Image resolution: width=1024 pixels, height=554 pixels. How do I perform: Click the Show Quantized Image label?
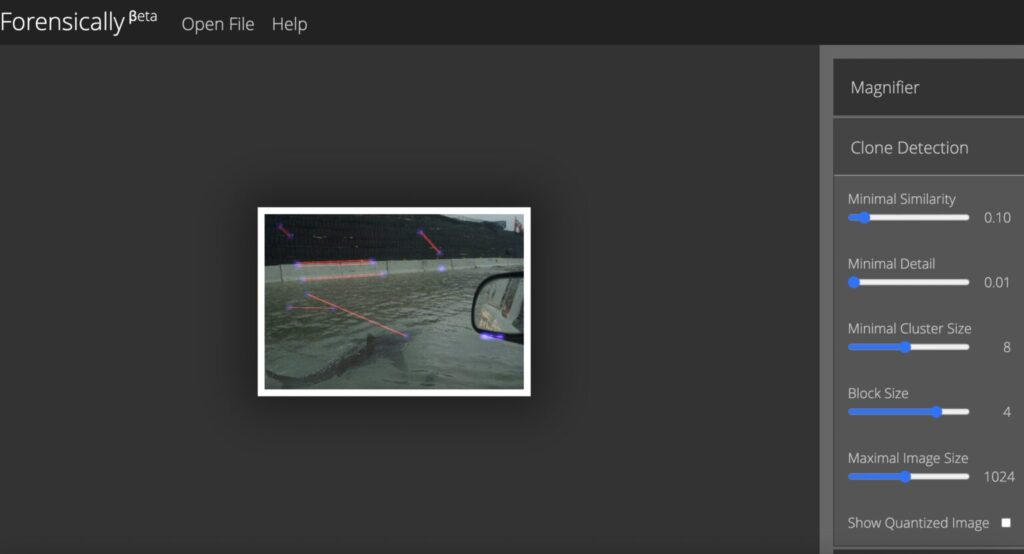click(x=918, y=523)
